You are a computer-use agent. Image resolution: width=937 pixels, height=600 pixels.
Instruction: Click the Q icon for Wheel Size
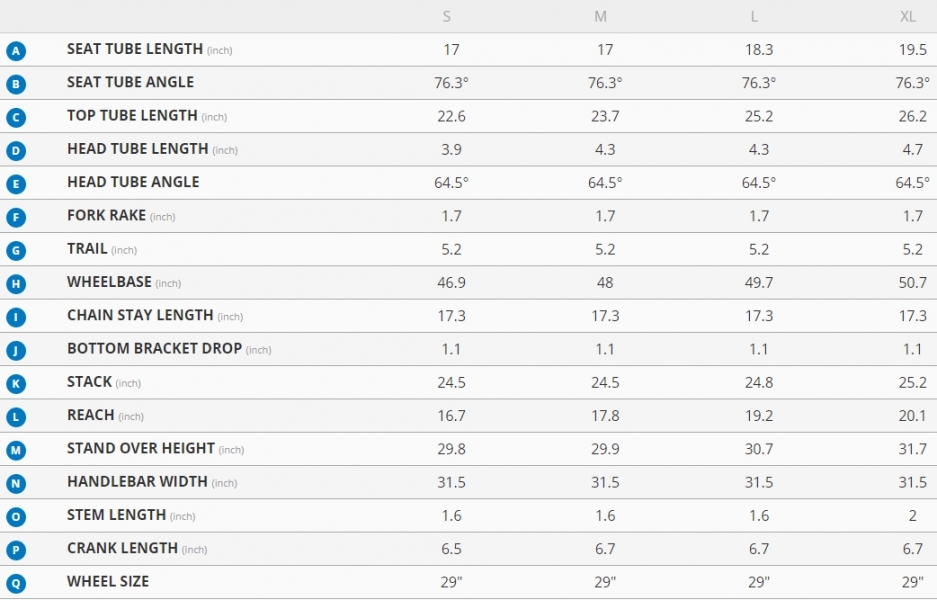coord(16,583)
